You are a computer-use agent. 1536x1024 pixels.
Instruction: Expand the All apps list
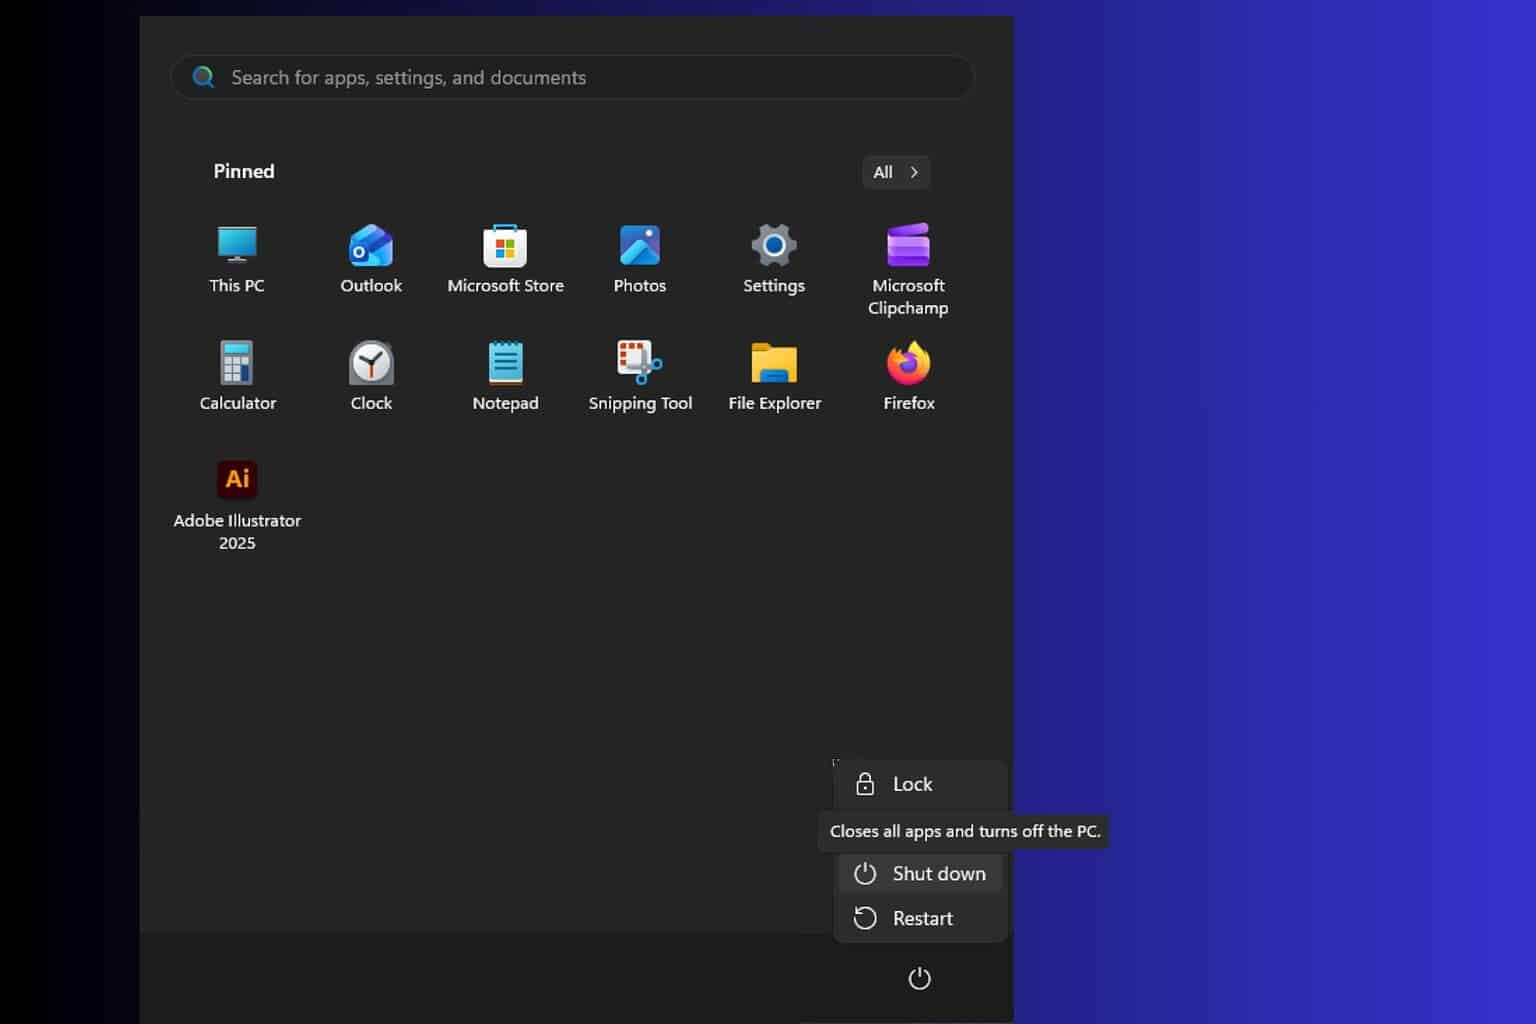coord(894,172)
